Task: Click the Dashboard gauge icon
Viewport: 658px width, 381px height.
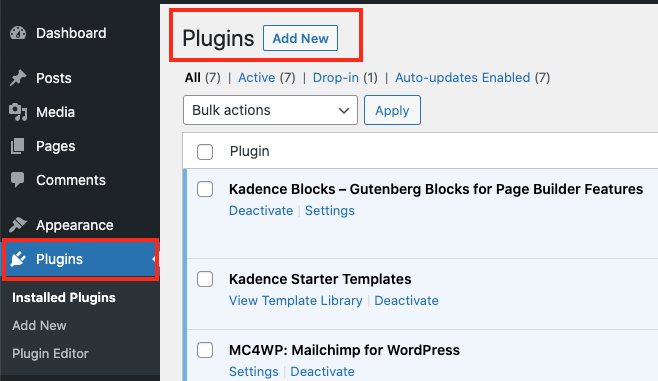Action: [18, 33]
